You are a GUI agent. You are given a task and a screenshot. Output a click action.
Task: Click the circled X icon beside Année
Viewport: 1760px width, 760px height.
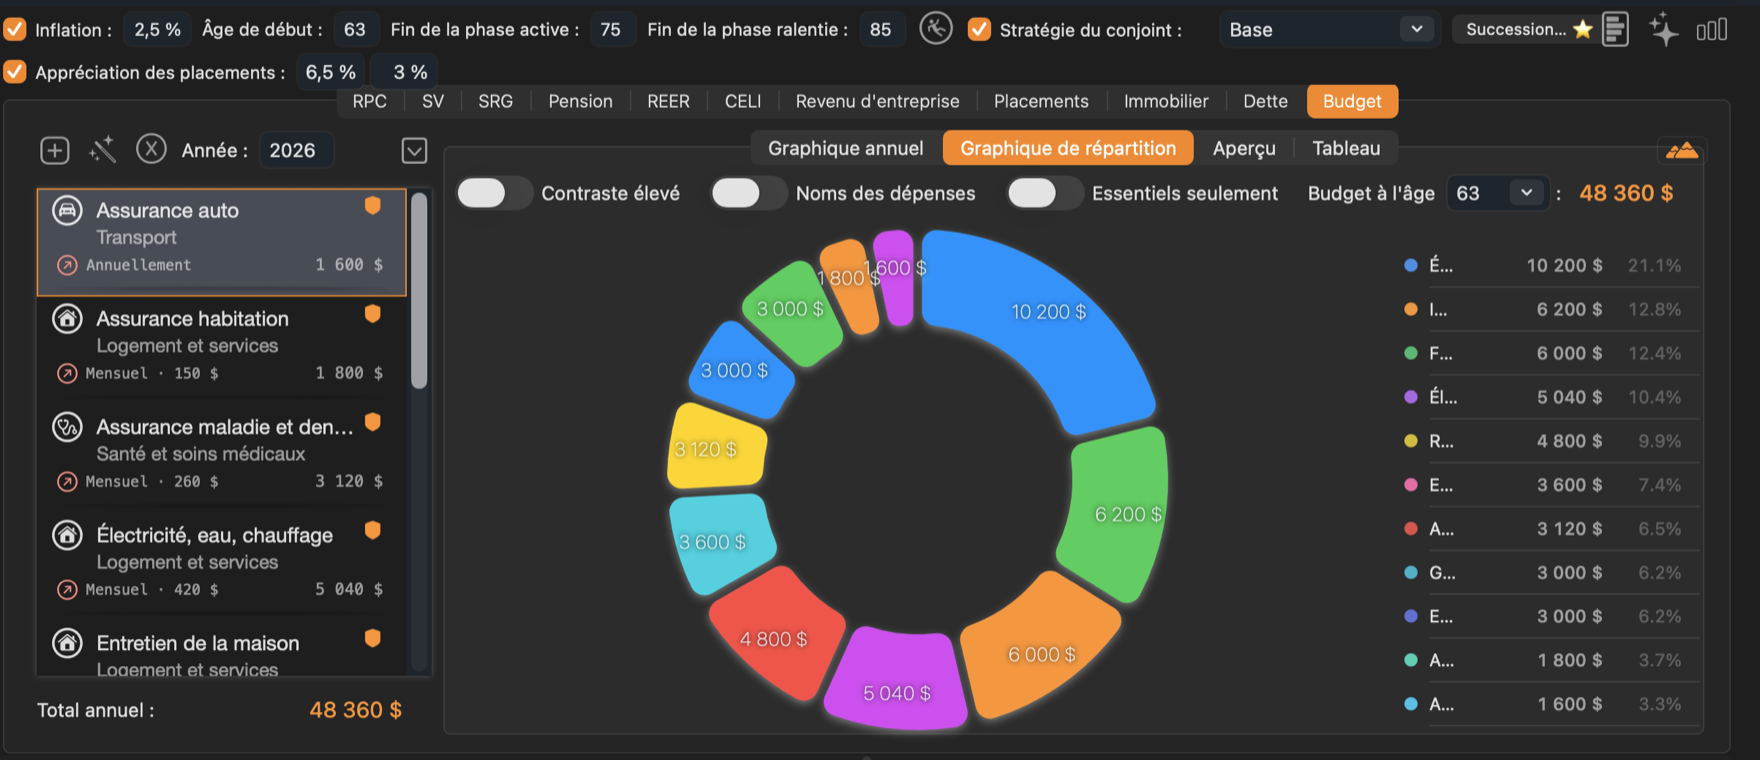151,149
